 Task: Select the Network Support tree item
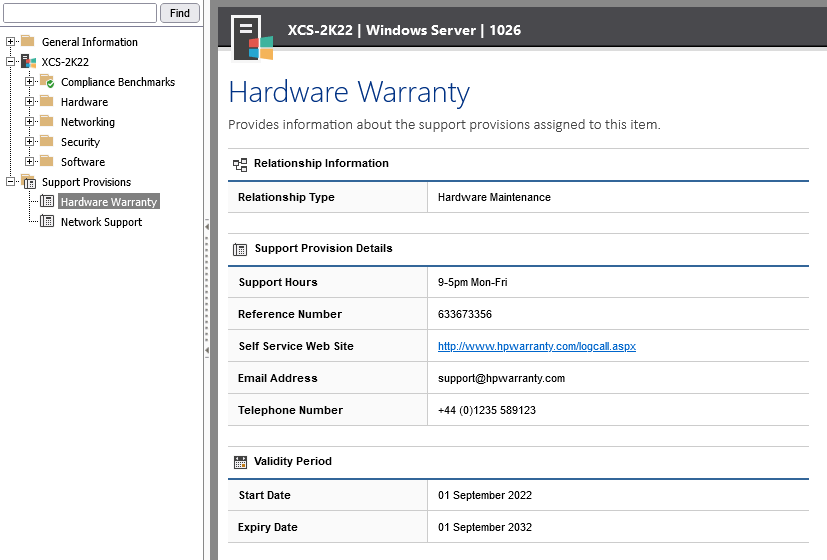click(101, 222)
